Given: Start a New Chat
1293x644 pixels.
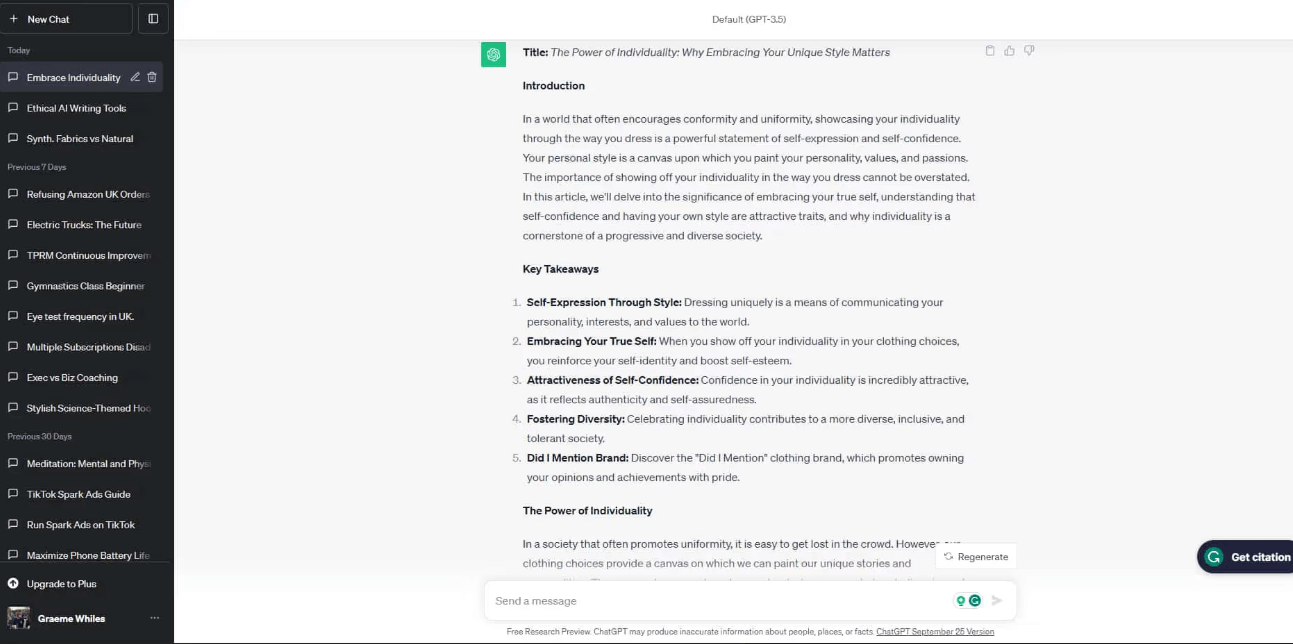Looking at the screenshot, I should [x=66, y=19].
